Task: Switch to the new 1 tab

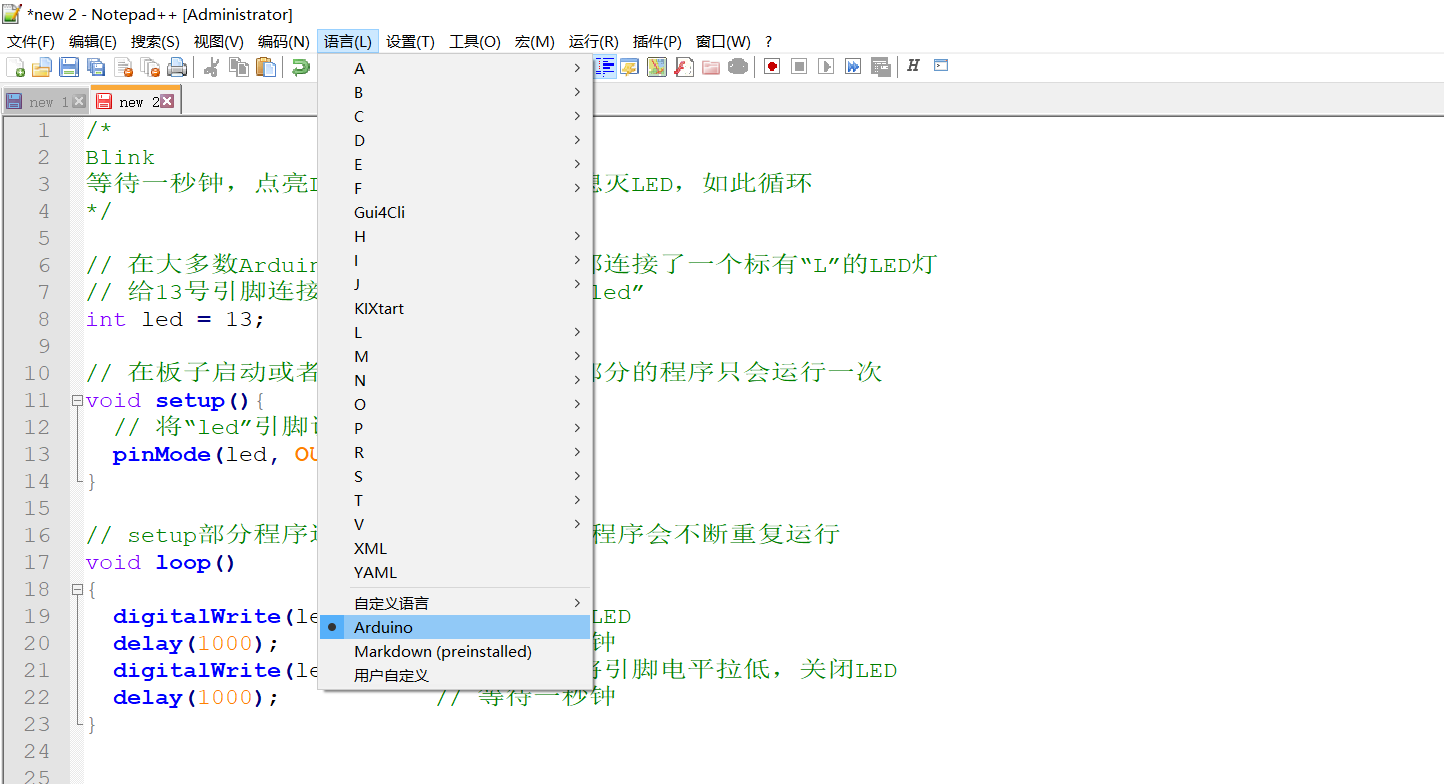Action: coord(45,101)
